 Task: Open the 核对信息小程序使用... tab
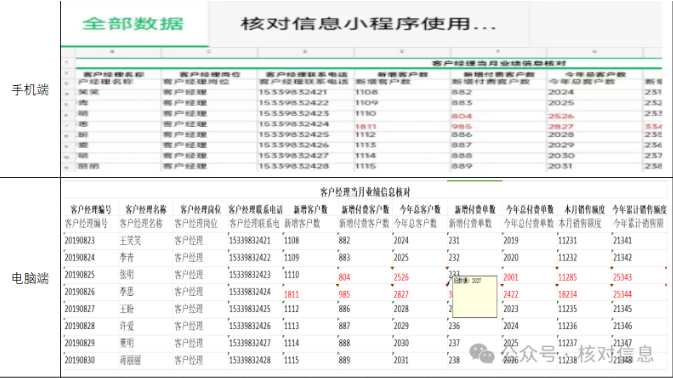(368, 24)
